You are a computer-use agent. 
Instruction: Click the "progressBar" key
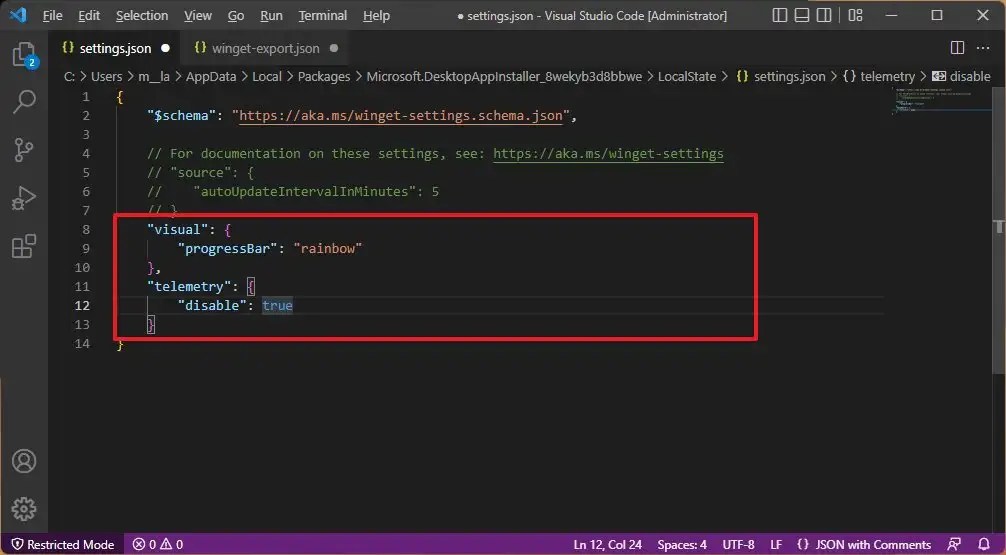pyautogui.click(x=228, y=248)
